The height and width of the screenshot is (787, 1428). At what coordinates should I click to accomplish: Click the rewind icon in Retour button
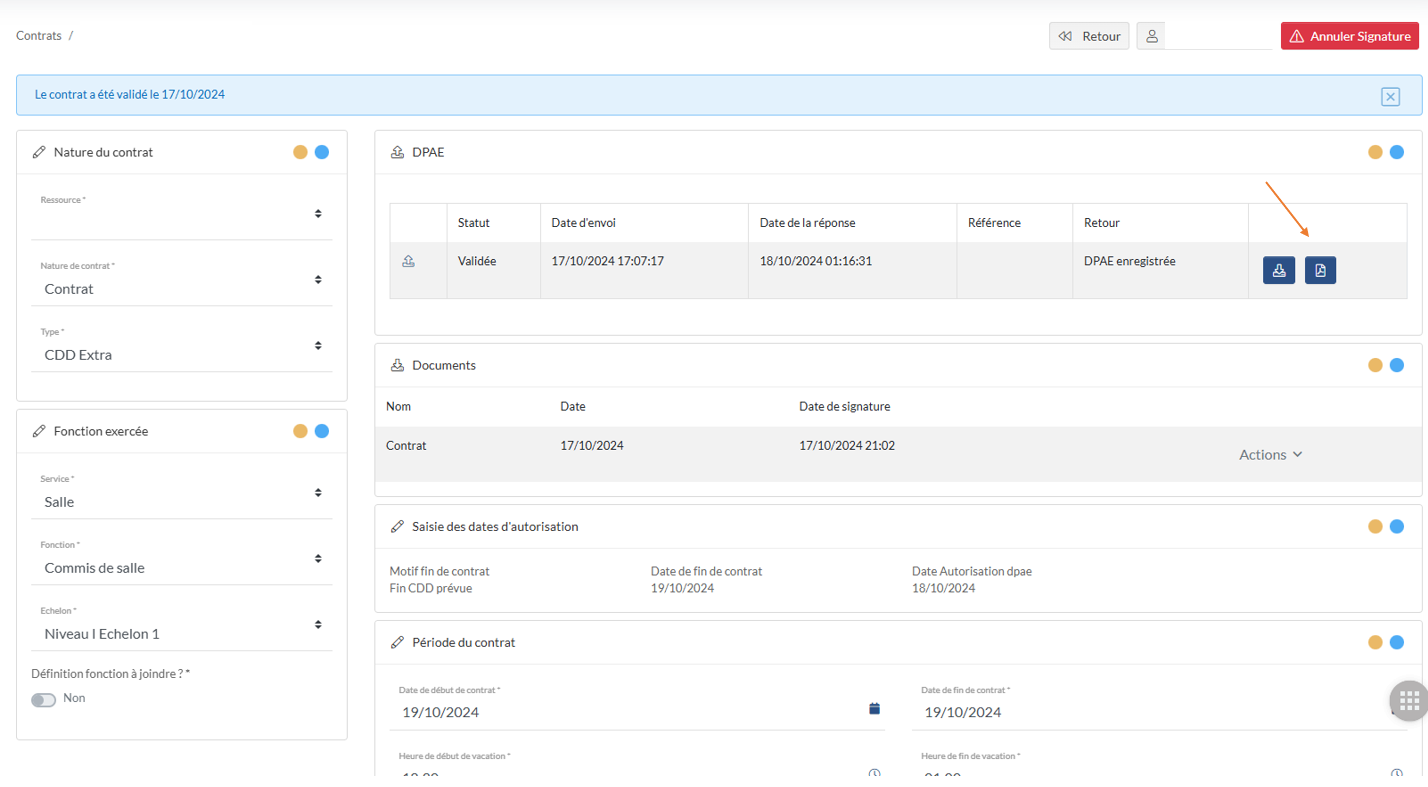[1065, 36]
